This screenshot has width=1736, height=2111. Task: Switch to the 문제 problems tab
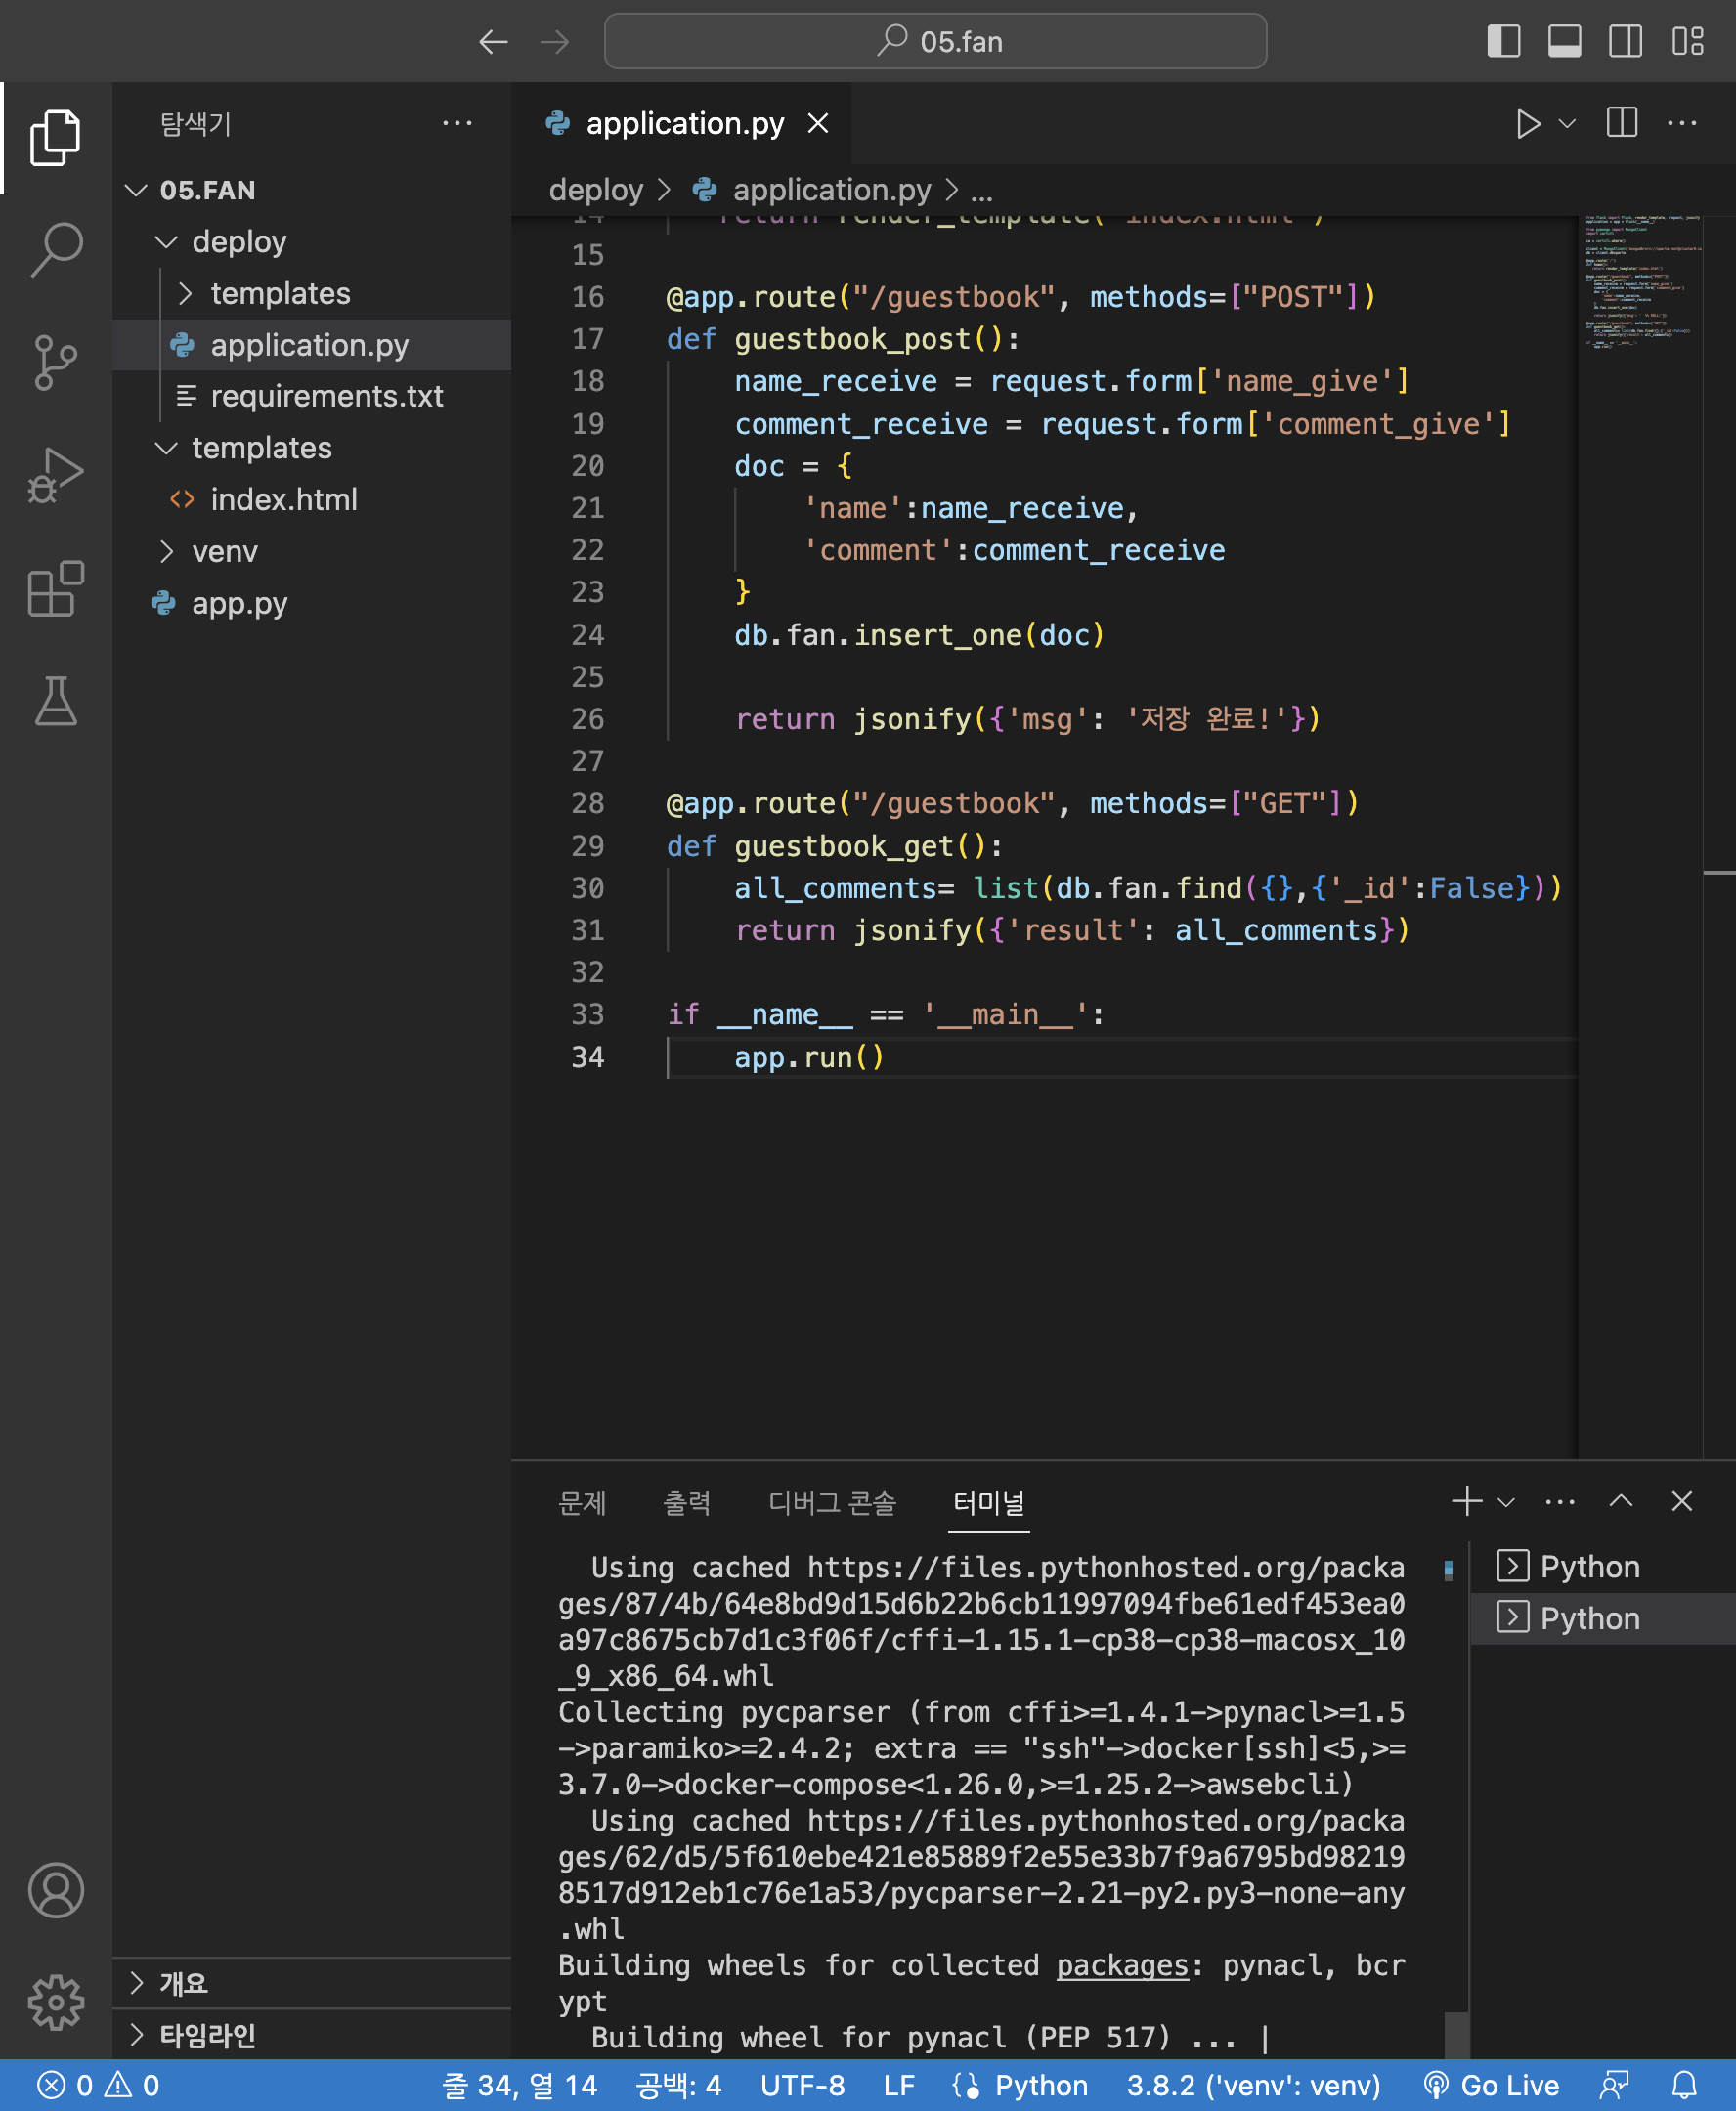582,1502
